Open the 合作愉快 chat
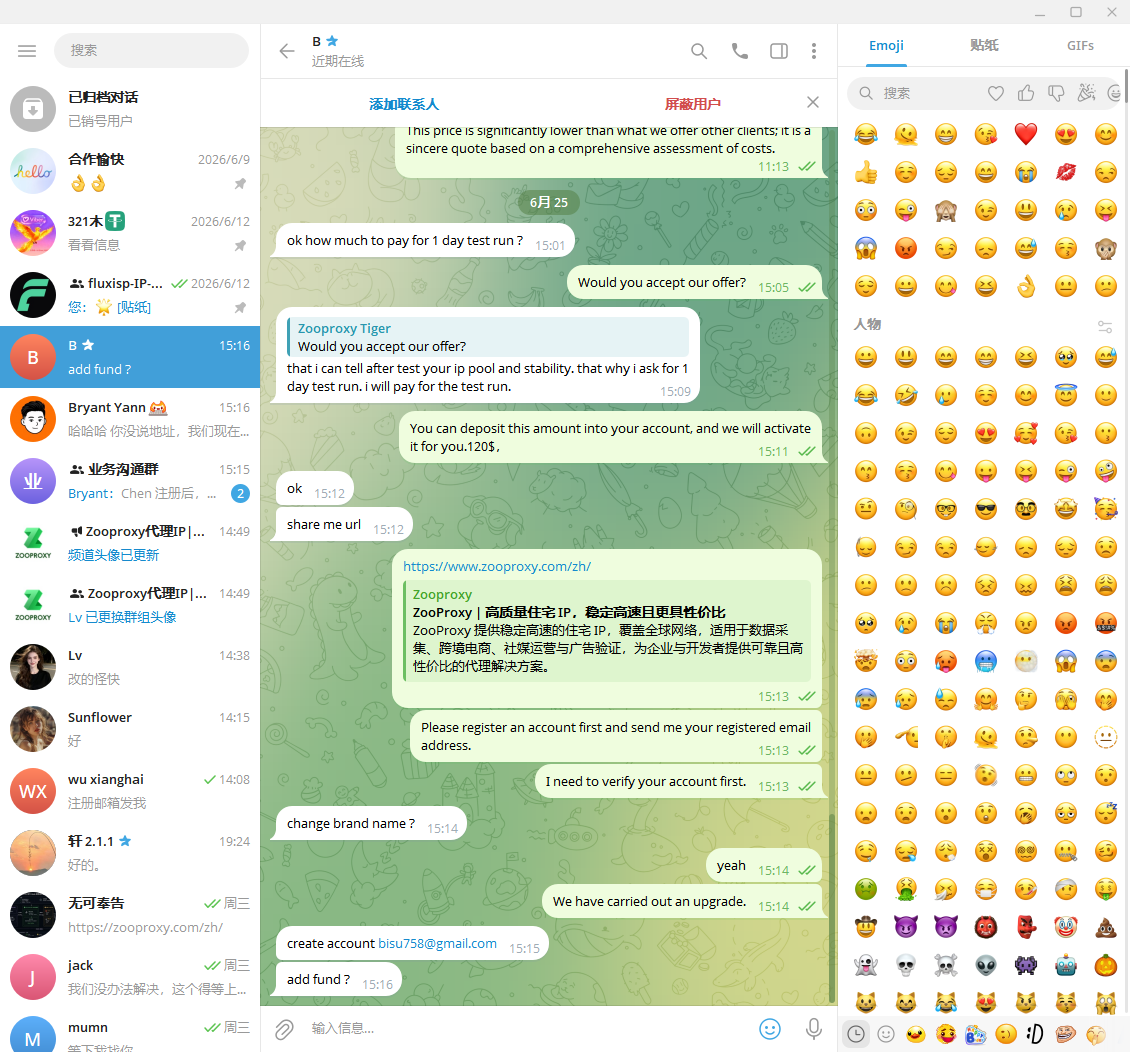 coord(130,171)
